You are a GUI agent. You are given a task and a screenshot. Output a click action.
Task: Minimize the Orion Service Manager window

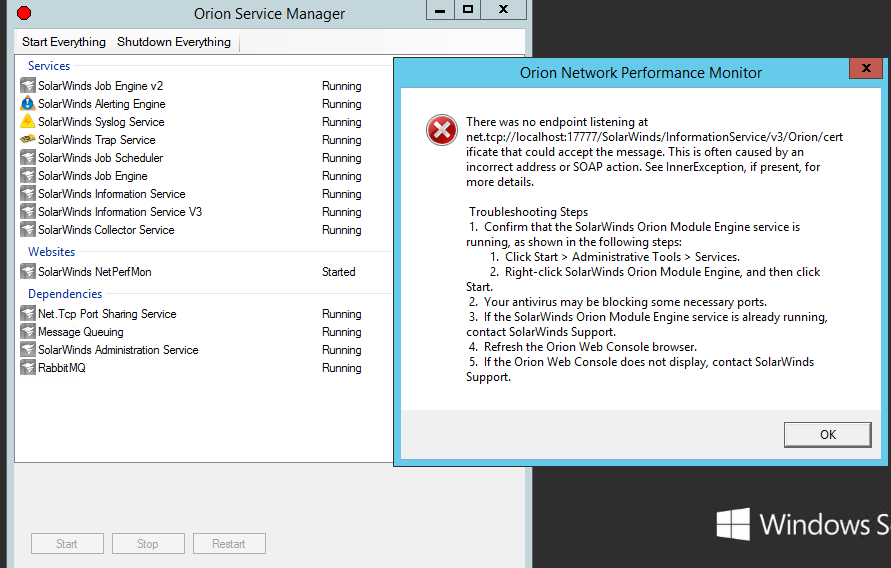click(440, 10)
